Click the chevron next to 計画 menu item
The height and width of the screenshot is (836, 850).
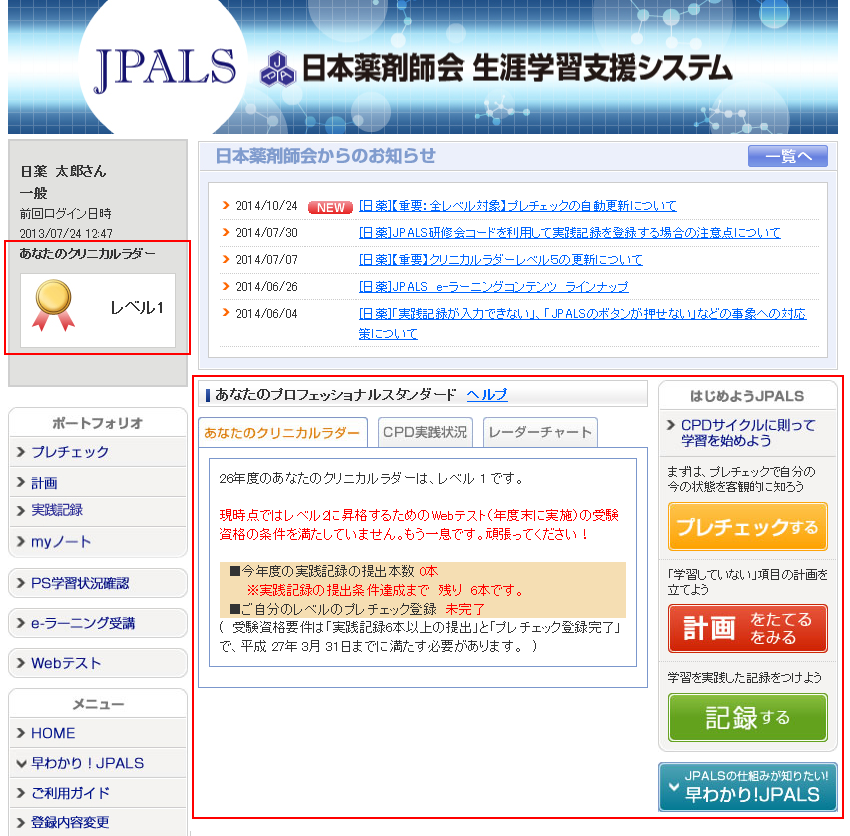point(21,482)
